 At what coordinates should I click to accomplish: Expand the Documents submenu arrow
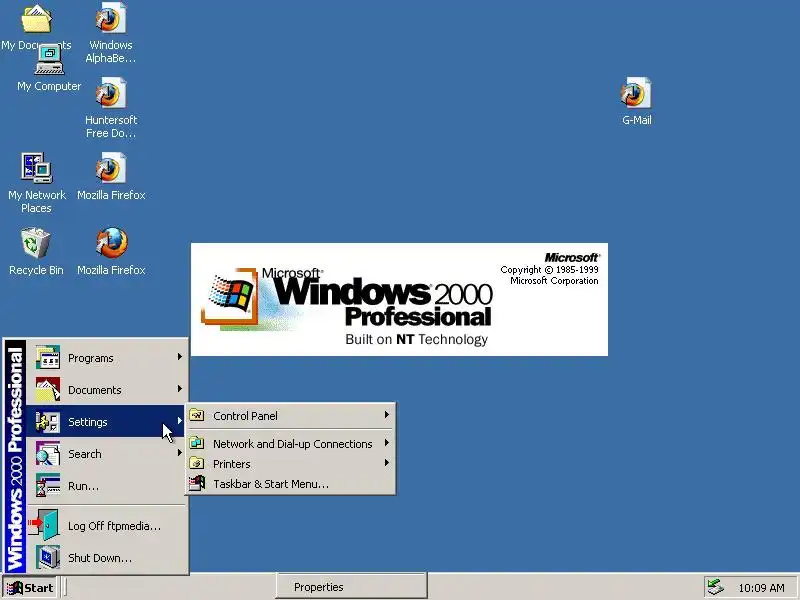(x=180, y=389)
